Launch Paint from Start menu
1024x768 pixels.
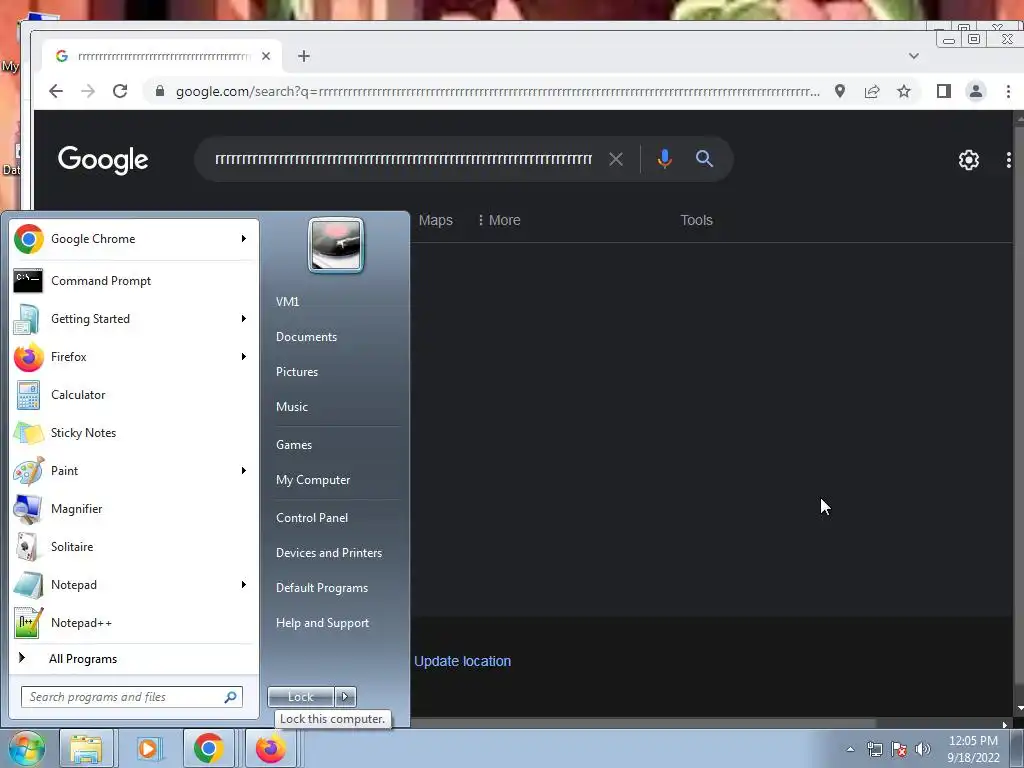(x=133, y=471)
